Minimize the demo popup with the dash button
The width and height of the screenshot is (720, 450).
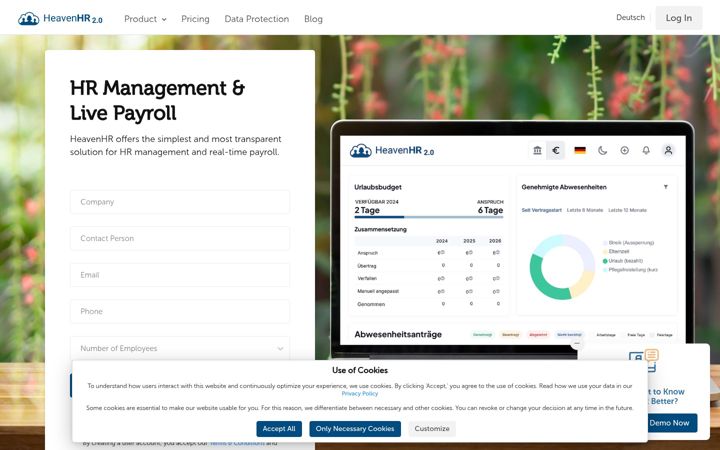[577, 343]
